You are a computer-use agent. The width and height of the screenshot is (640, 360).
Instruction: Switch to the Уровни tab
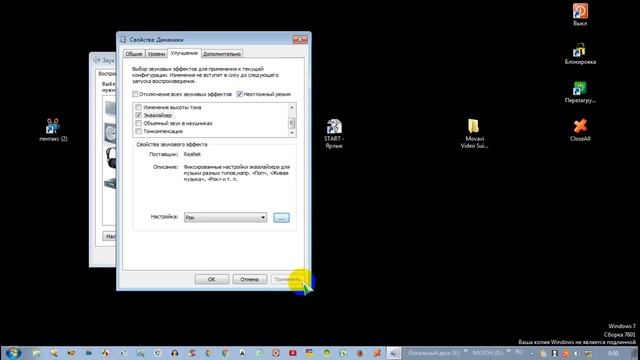pyautogui.click(x=156, y=54)
